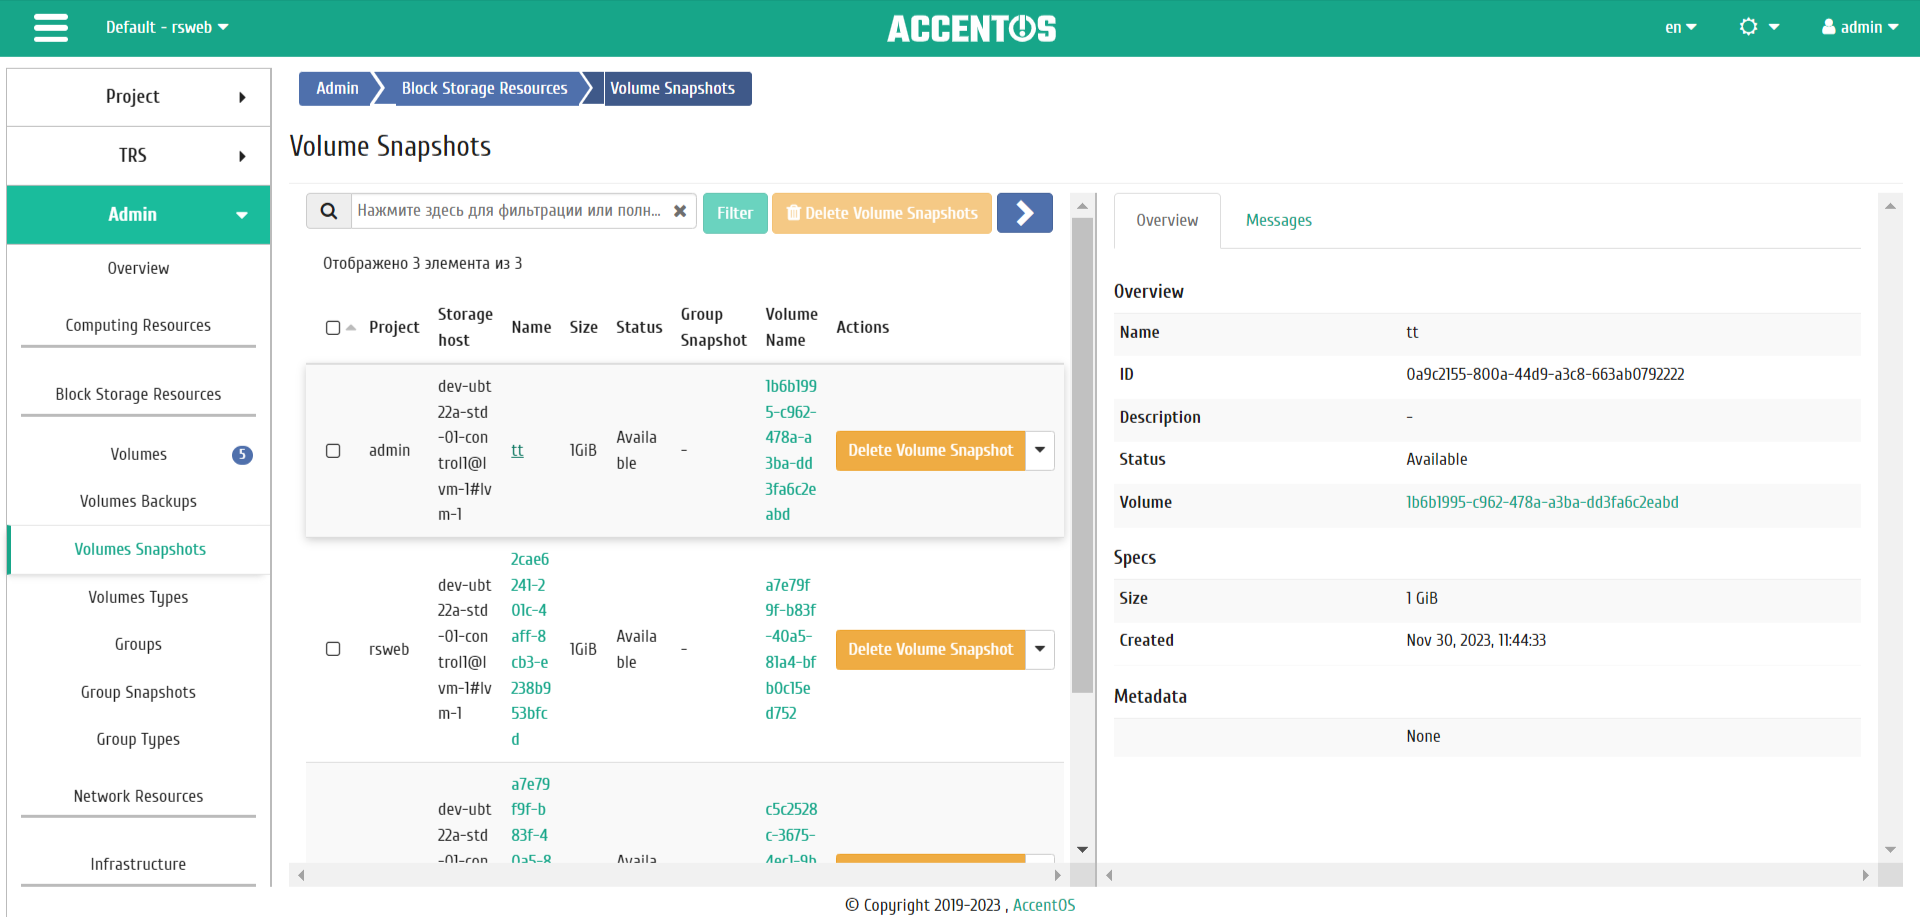Click the Created date Nov 30, 2023
This screenshot has height=917, width=1920.
(1476, 640)
